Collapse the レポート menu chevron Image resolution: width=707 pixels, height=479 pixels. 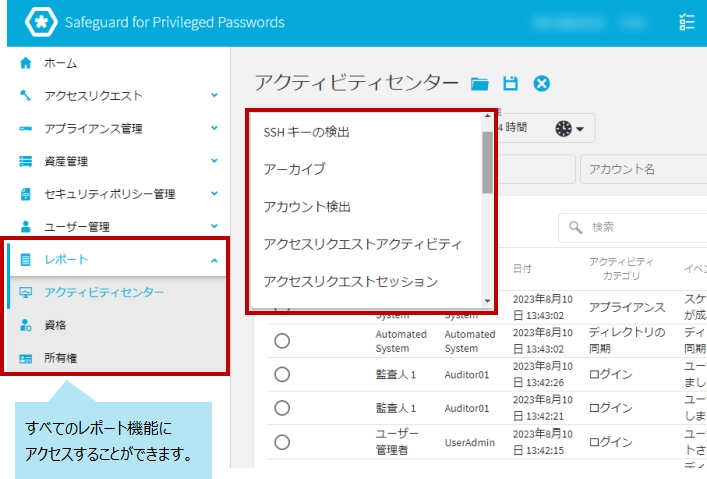(214, 260)
